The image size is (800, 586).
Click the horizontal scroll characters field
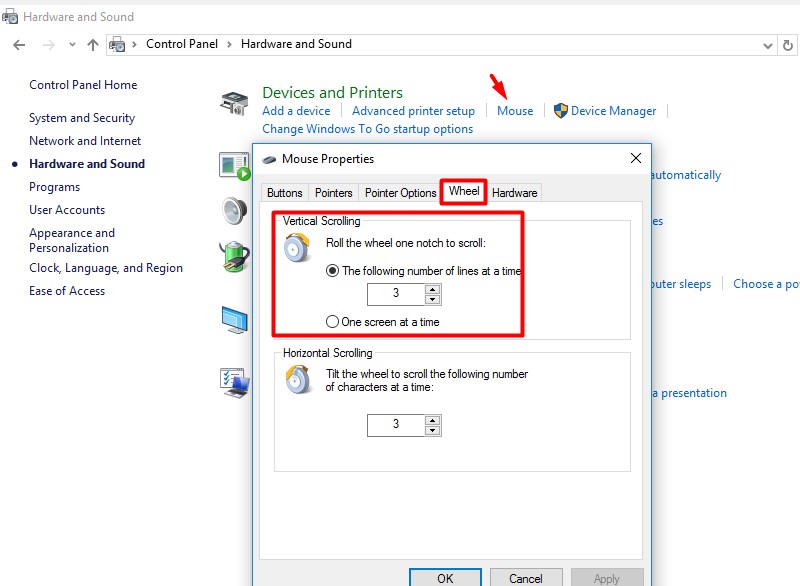tap(395, 425)
